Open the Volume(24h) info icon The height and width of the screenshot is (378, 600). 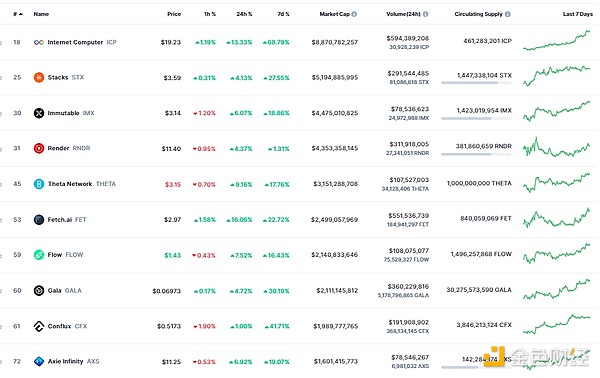tap(426, 14)
